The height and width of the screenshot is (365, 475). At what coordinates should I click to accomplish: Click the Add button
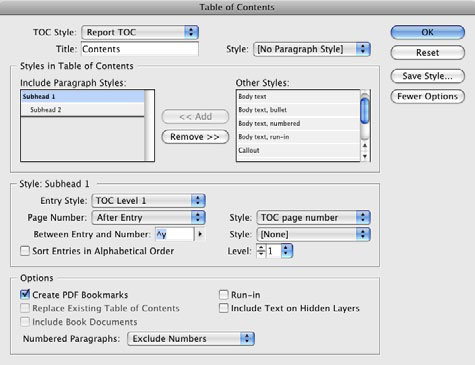point(195,117)
